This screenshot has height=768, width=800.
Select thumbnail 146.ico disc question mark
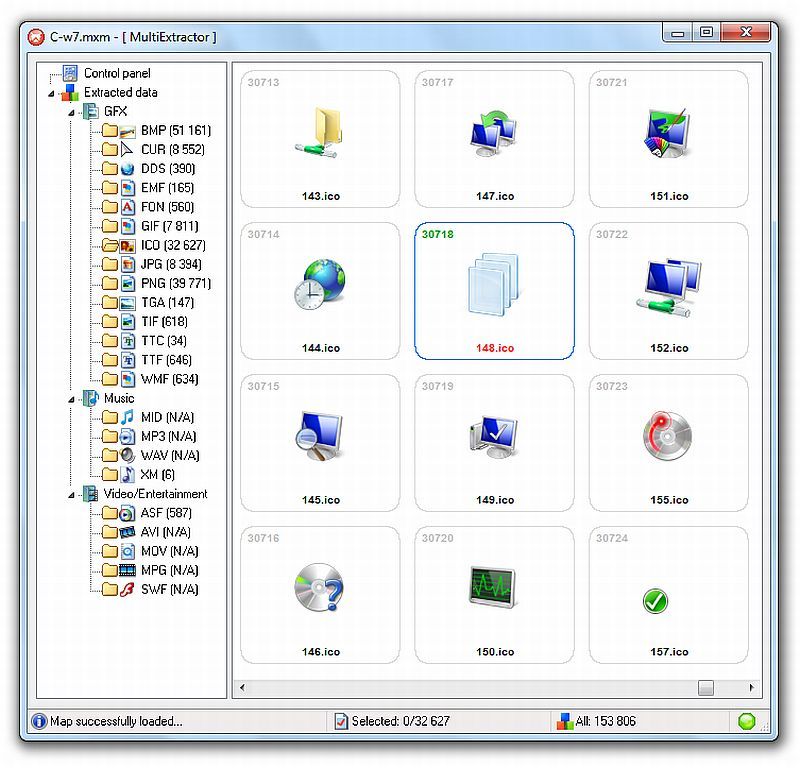320,595
